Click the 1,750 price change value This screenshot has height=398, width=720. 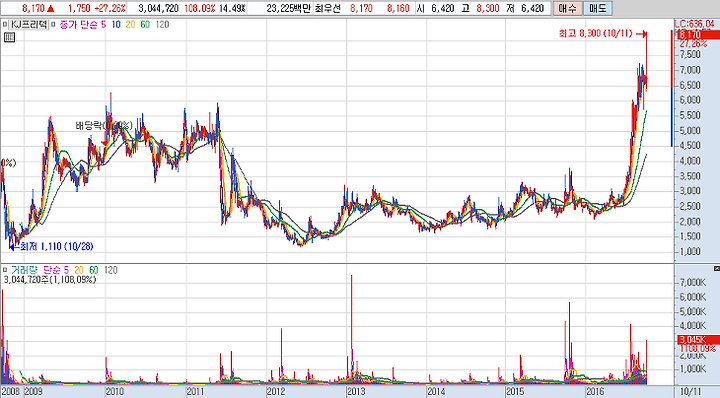(79, 8)
